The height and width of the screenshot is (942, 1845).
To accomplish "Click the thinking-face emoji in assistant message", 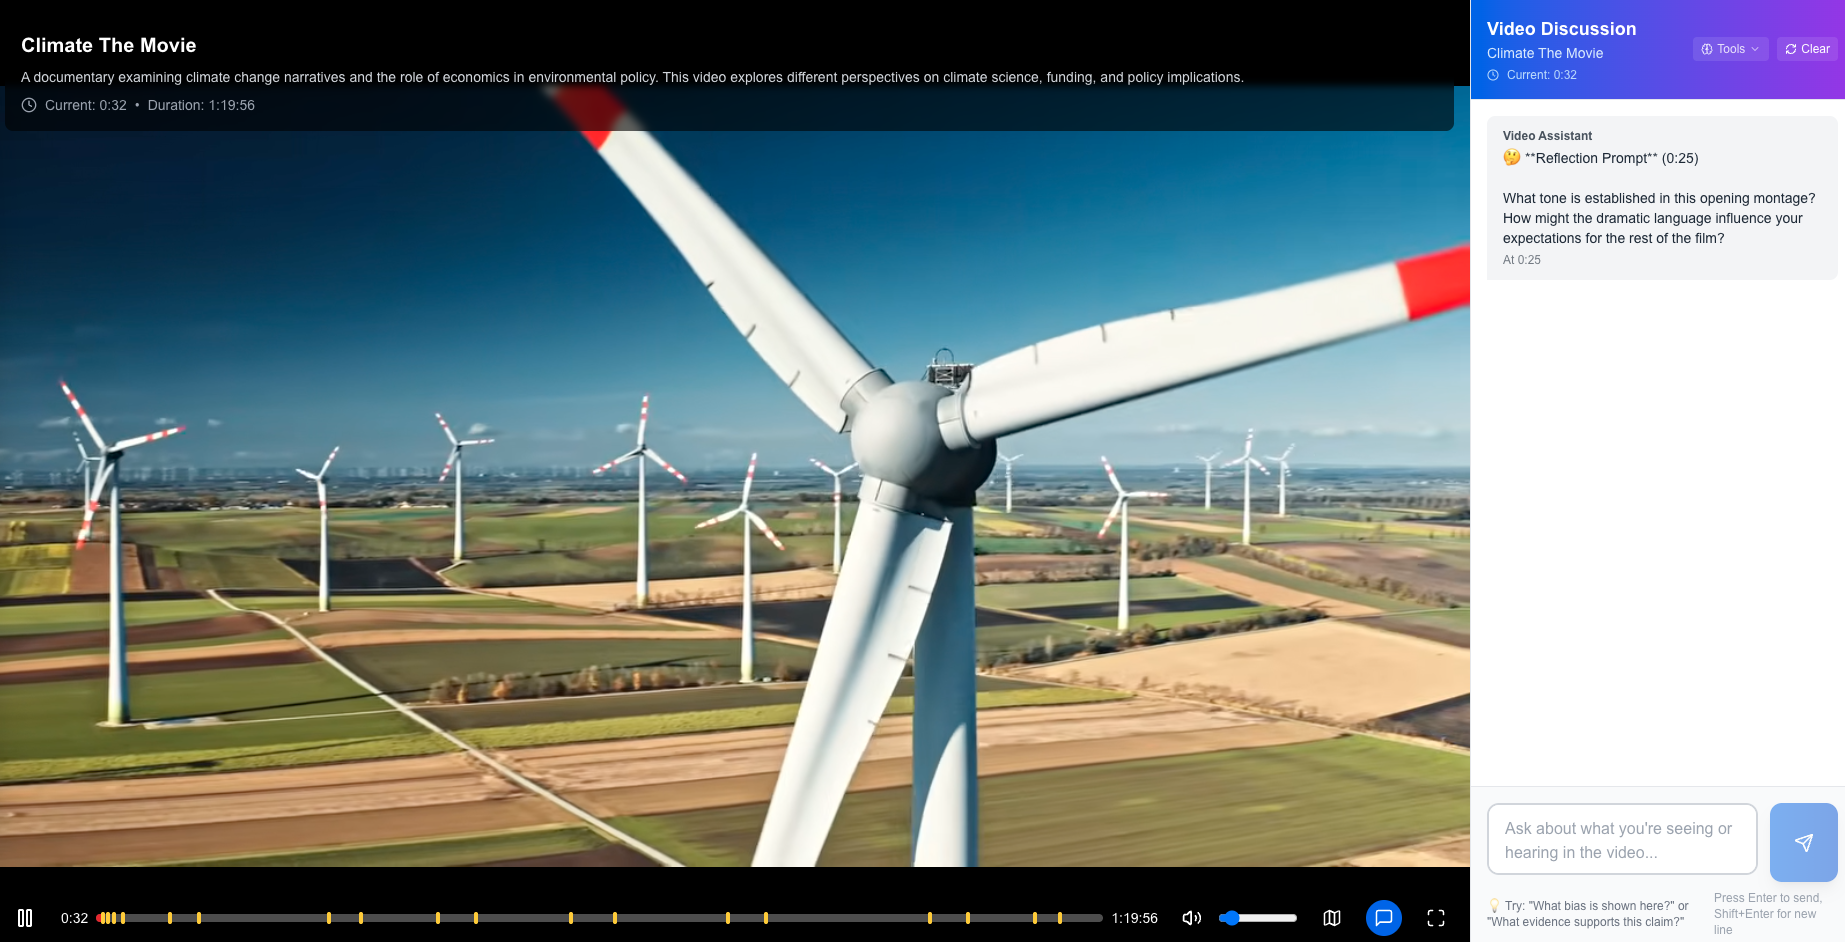I will pos(1512,158).
